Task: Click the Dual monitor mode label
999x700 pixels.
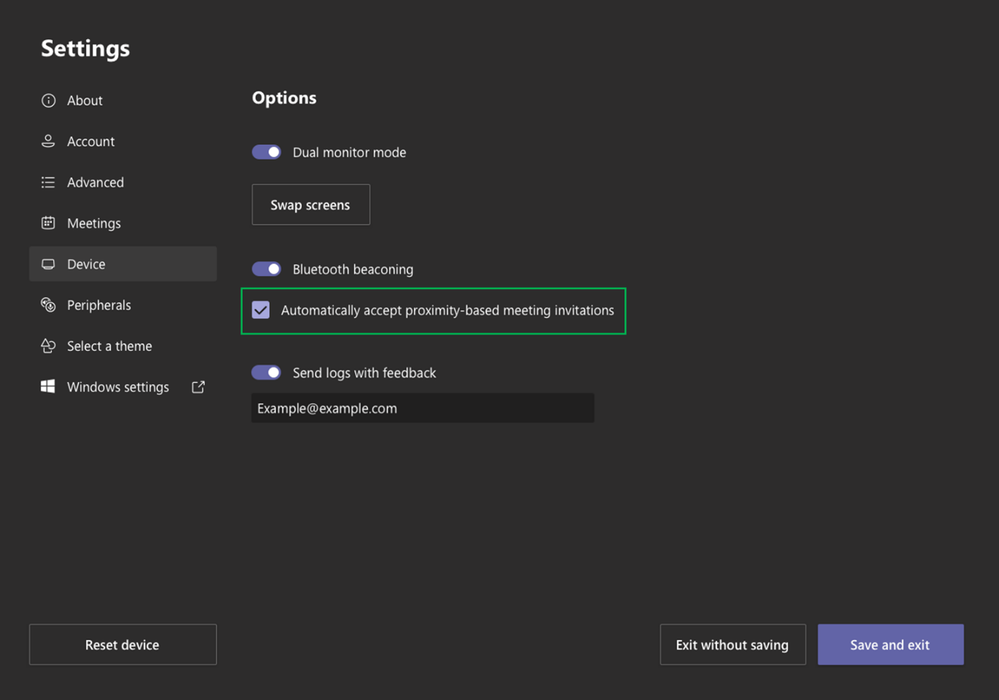Action: pyautogui.click(x=349, y=153)
